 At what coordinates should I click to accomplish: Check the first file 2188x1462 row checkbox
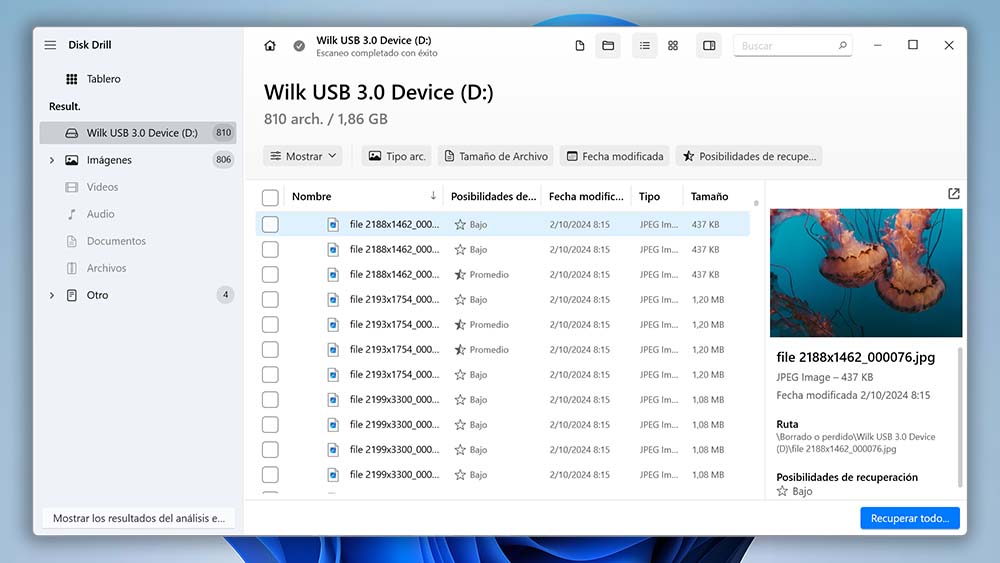(270, 224)
